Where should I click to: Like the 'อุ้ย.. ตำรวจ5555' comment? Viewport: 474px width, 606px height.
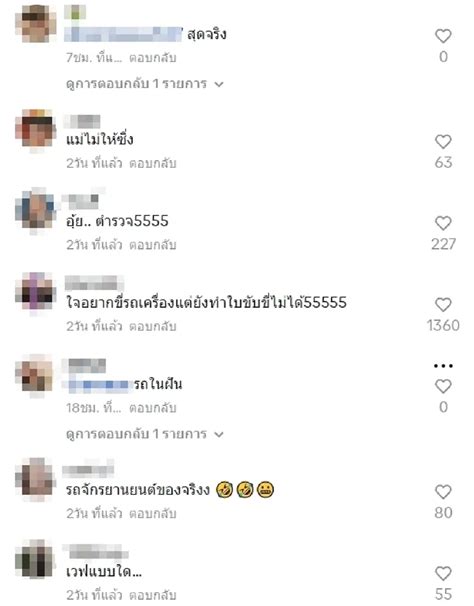coord(443,223)
